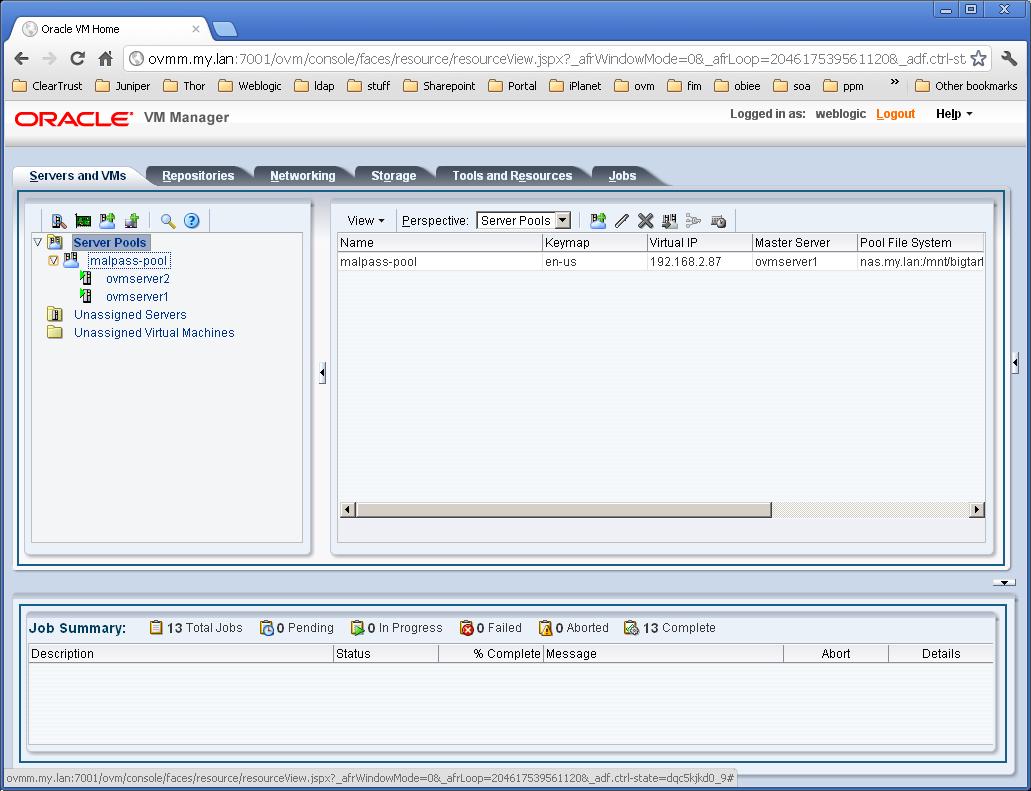Screen dimensions: 1031x791
Task: Click the Total Jobs clipboard icon
Action: coord(156,627)
